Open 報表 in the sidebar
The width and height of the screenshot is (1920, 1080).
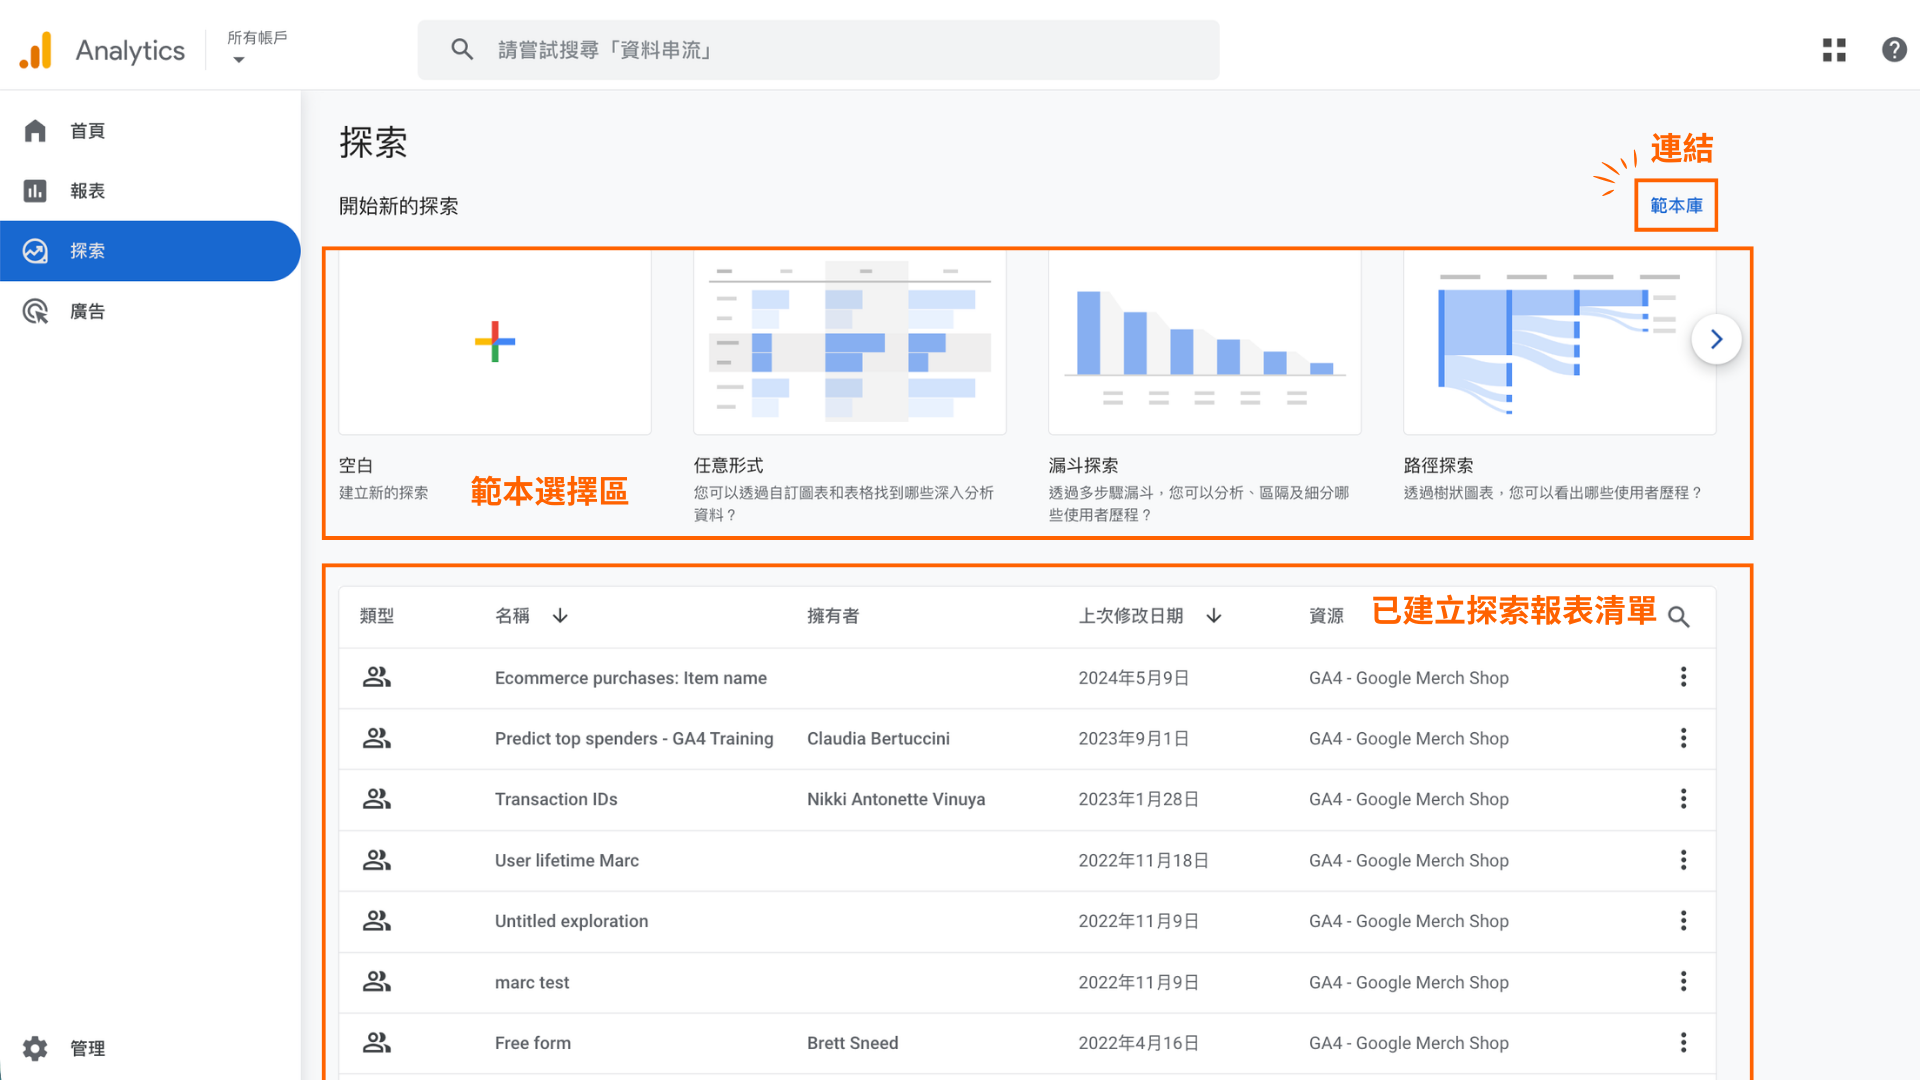(x=87, y=191)
